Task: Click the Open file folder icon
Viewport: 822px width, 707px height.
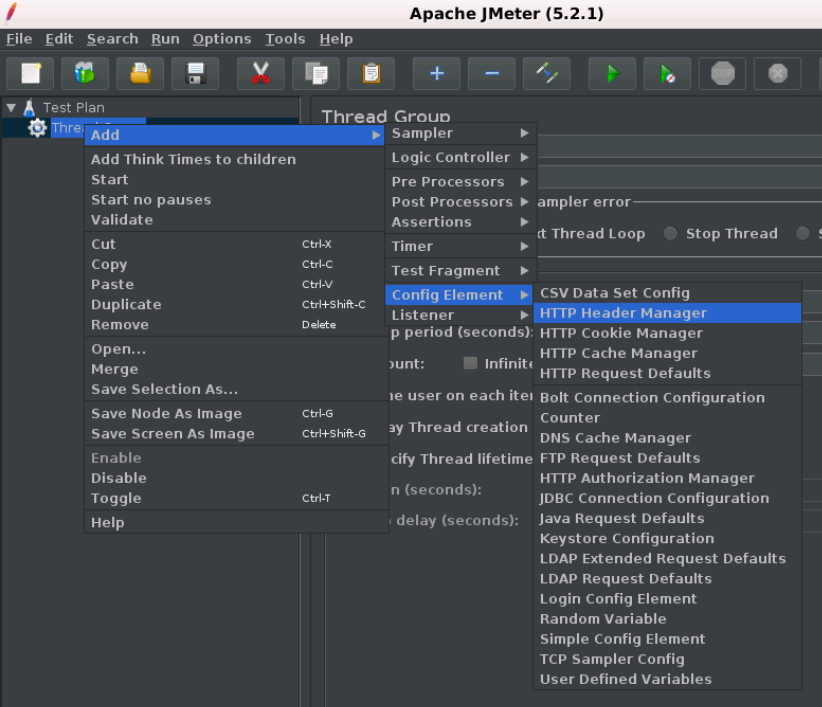Action: [140, 73]
